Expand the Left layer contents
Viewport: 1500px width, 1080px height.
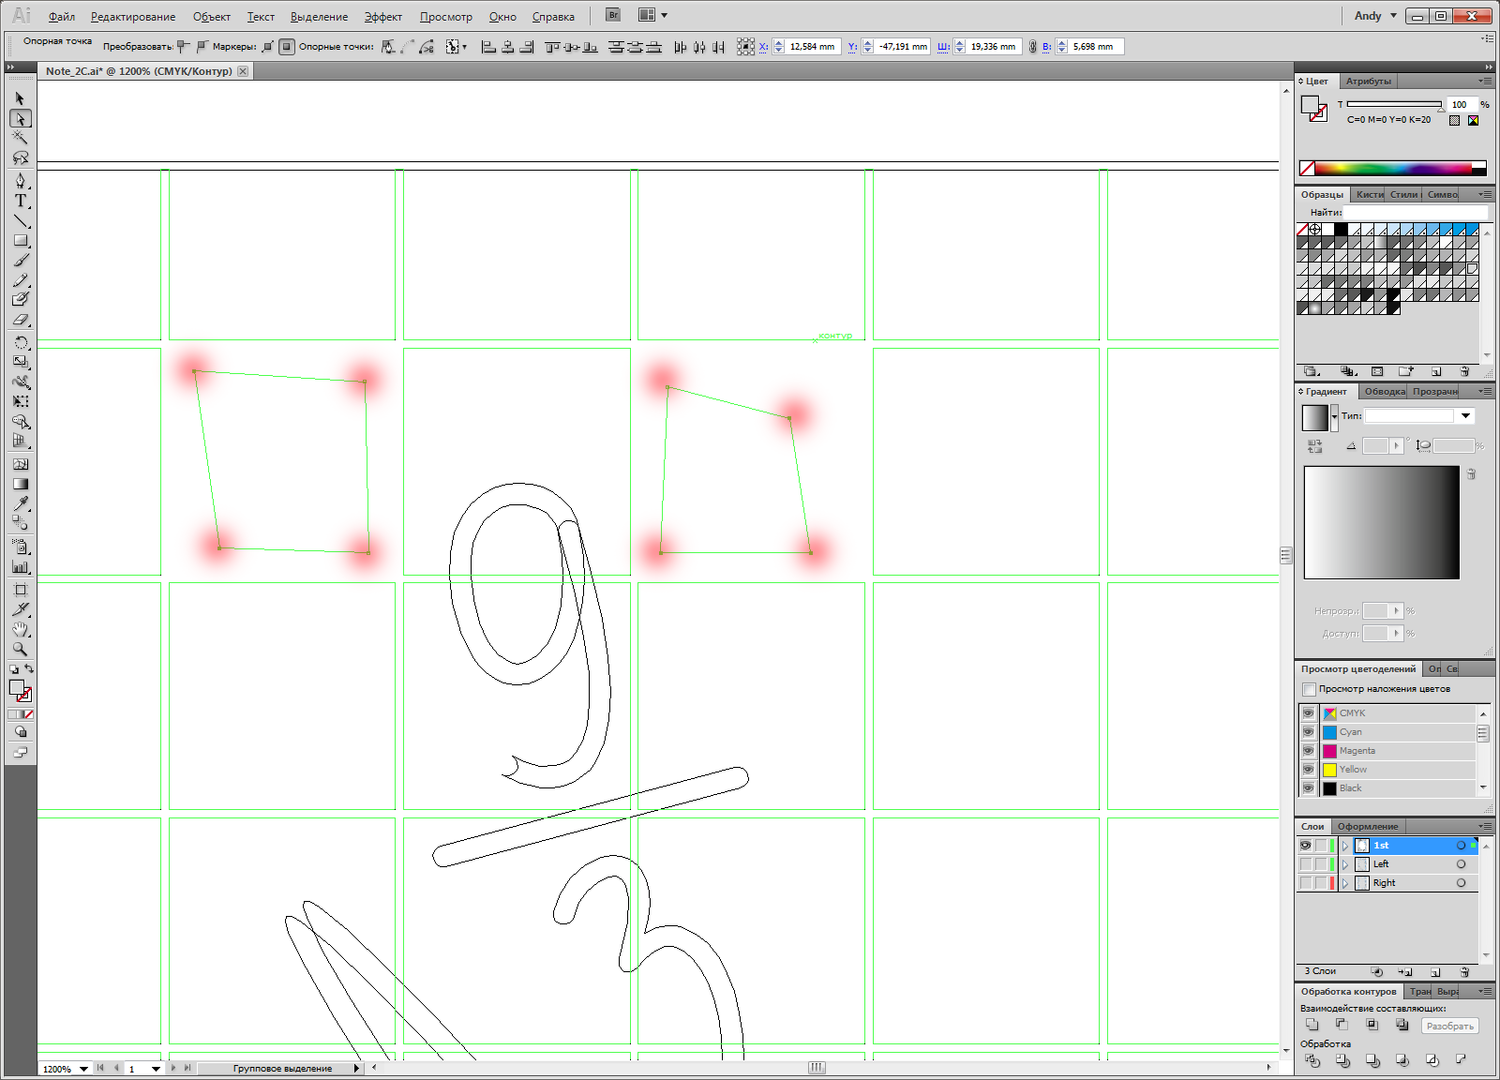pos(1345,864)
